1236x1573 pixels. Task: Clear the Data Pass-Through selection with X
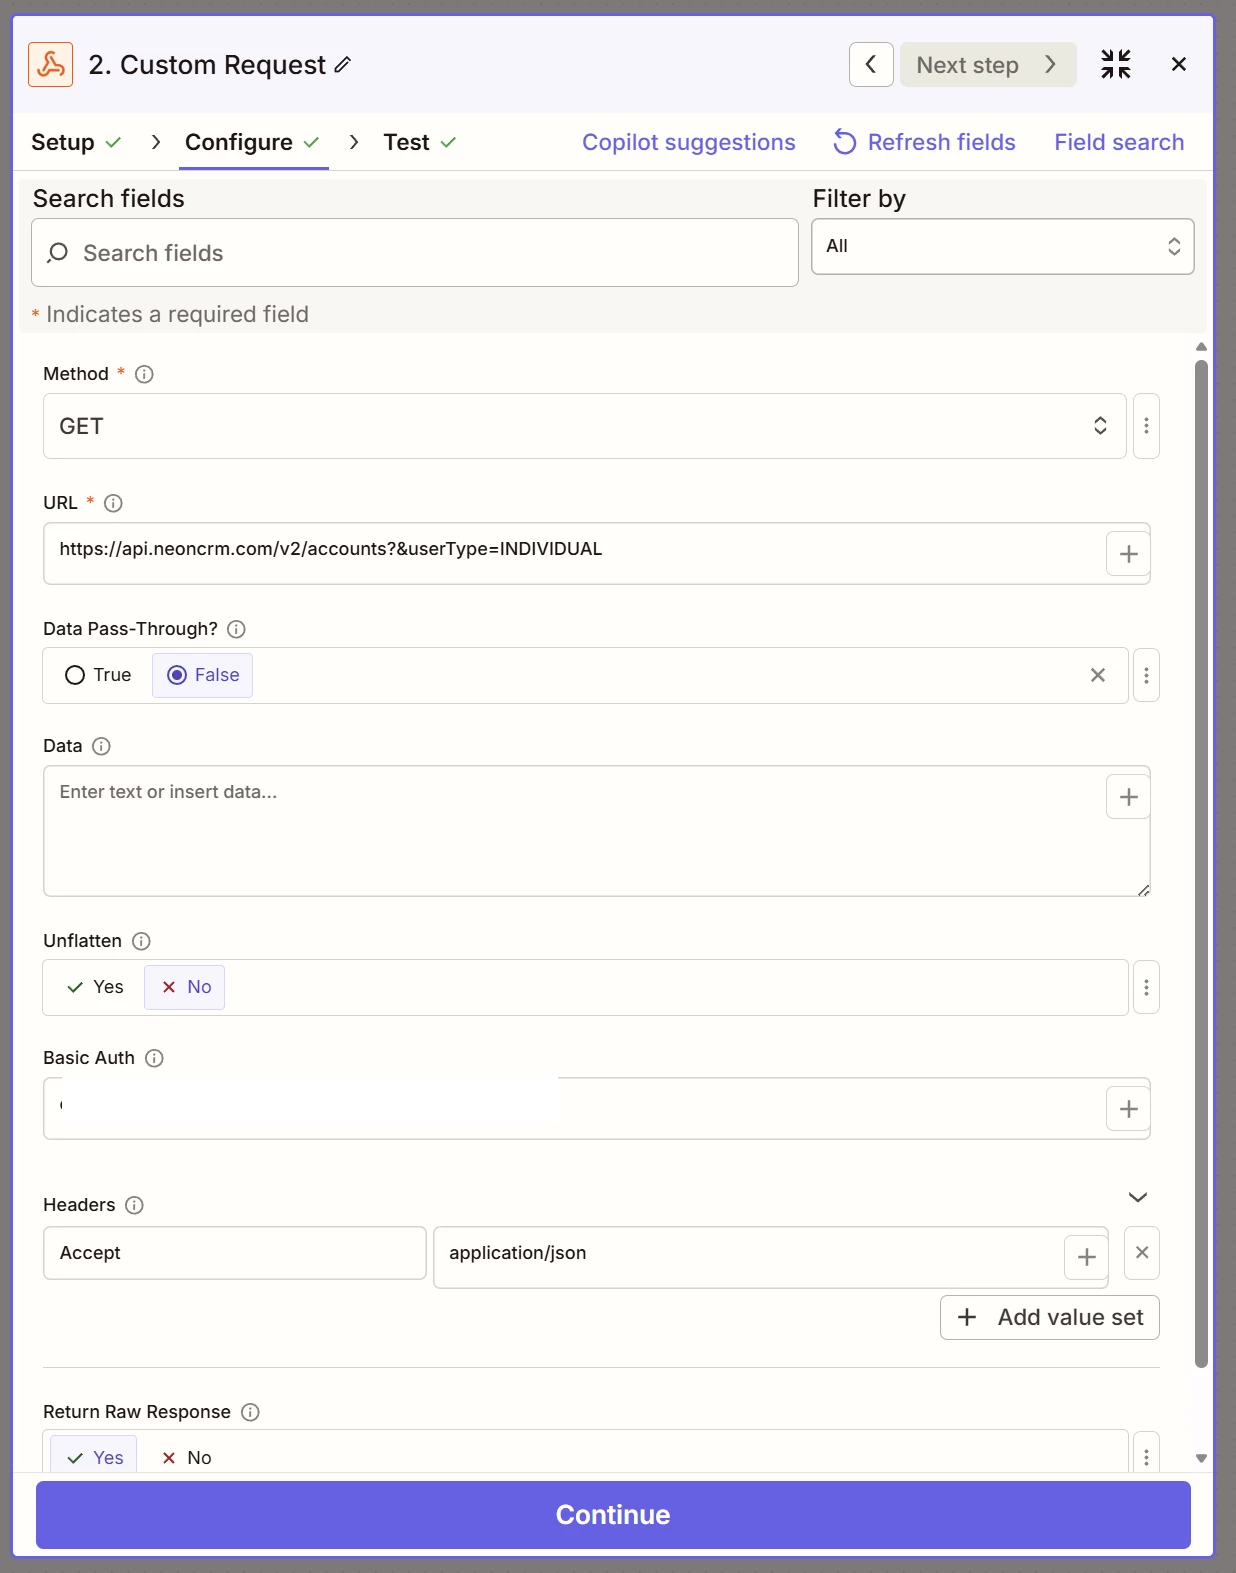coord(1097,675)
